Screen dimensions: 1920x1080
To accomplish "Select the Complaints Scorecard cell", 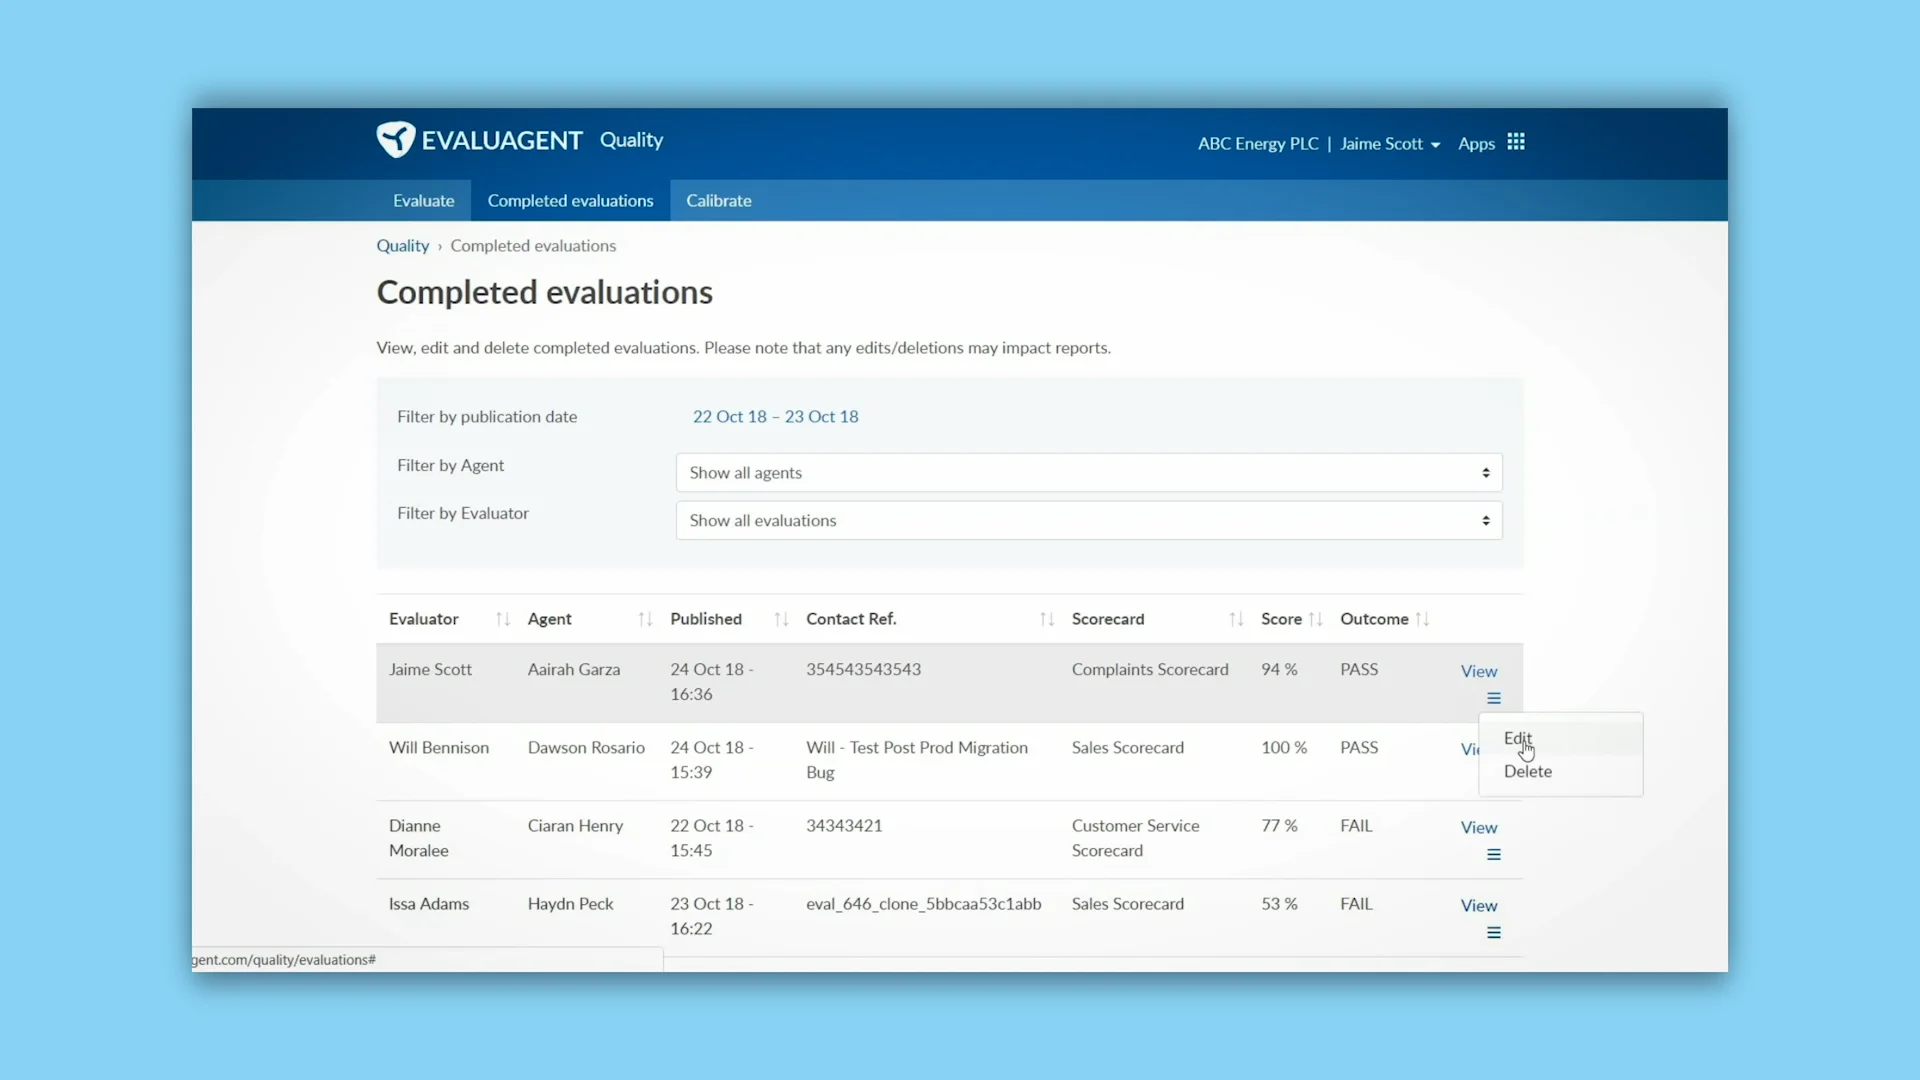I will (1150, 670).
